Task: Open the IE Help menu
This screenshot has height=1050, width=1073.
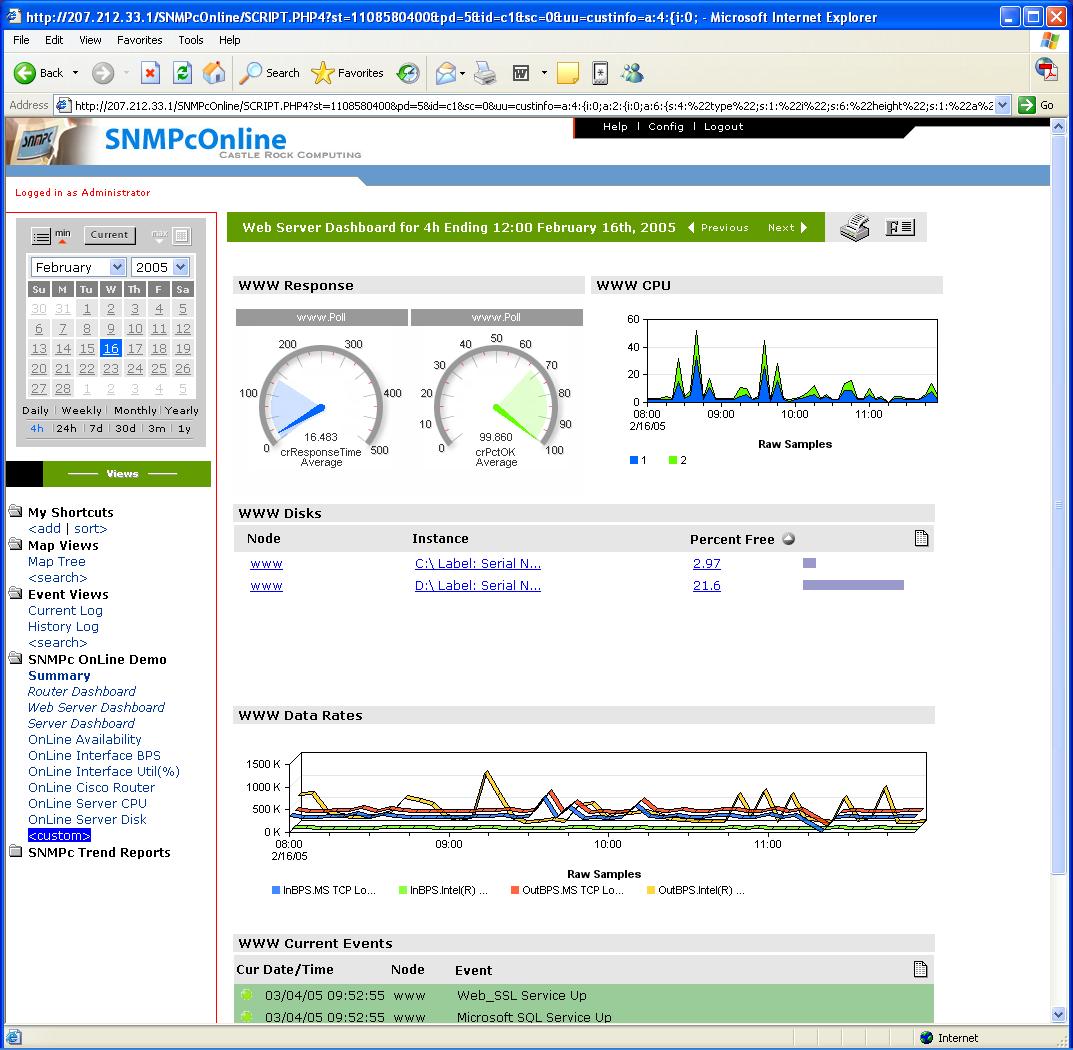Action: (x=229, y=40)
